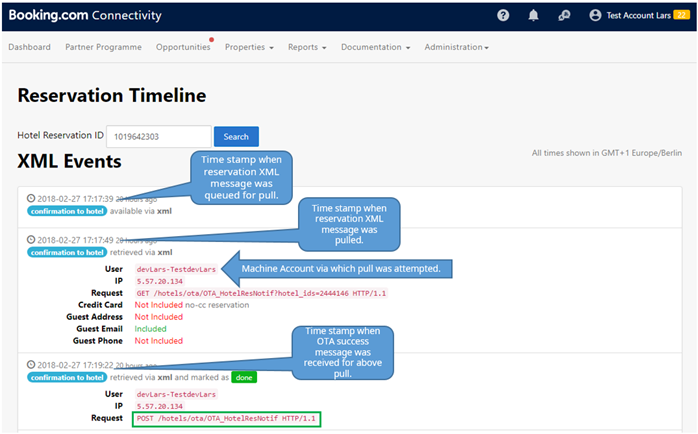Click clock icon beside 17:19:22 timestamp
This screenshot has height=434, width=698.
pos(30,366)
